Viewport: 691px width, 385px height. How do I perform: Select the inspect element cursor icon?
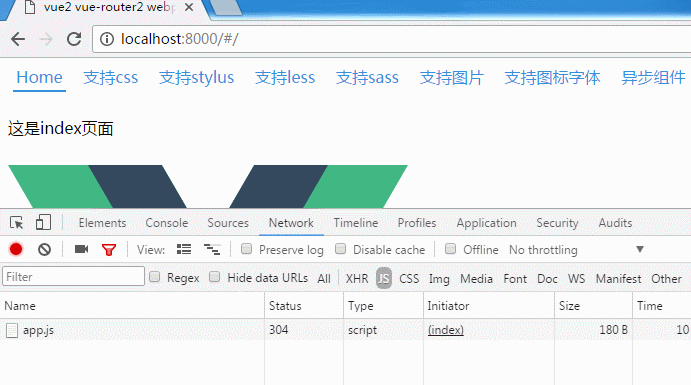[x=17, y=223]
